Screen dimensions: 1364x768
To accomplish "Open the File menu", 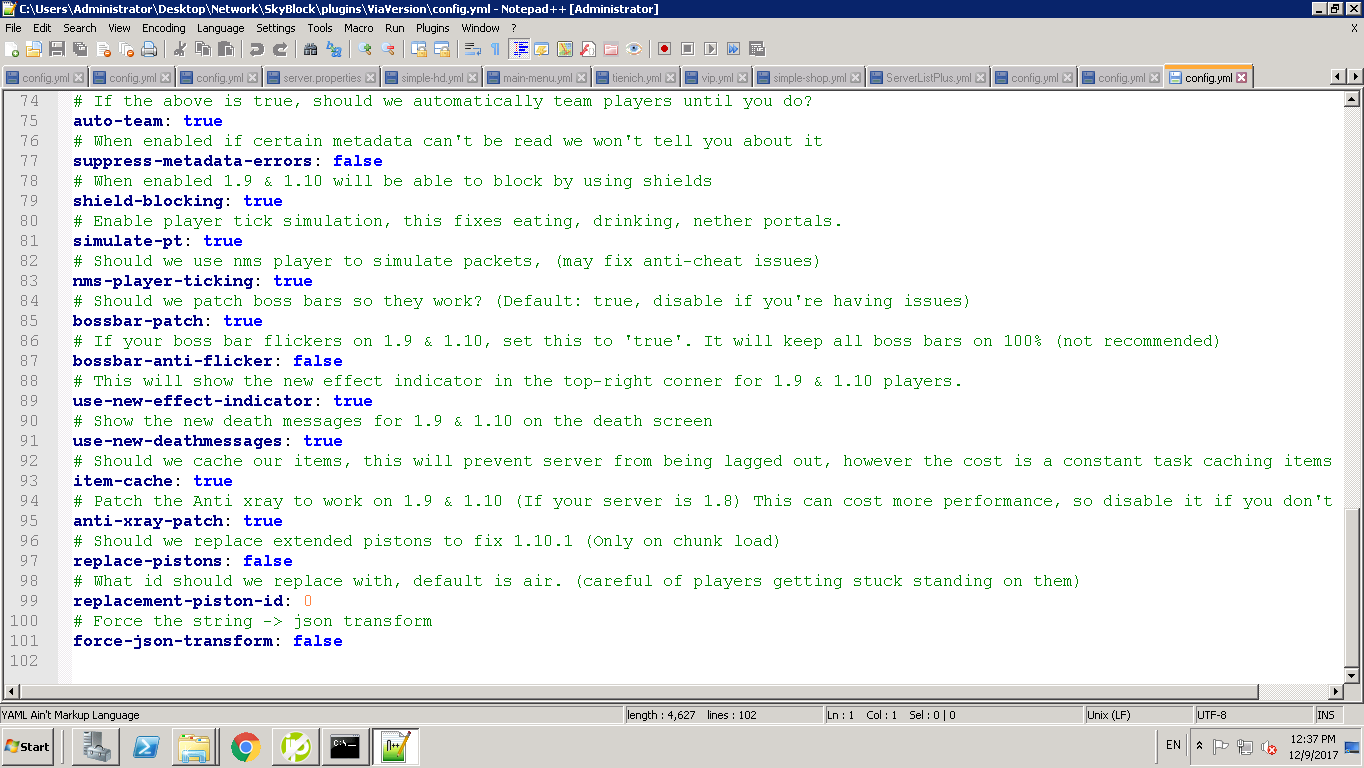I will point(13,28).
